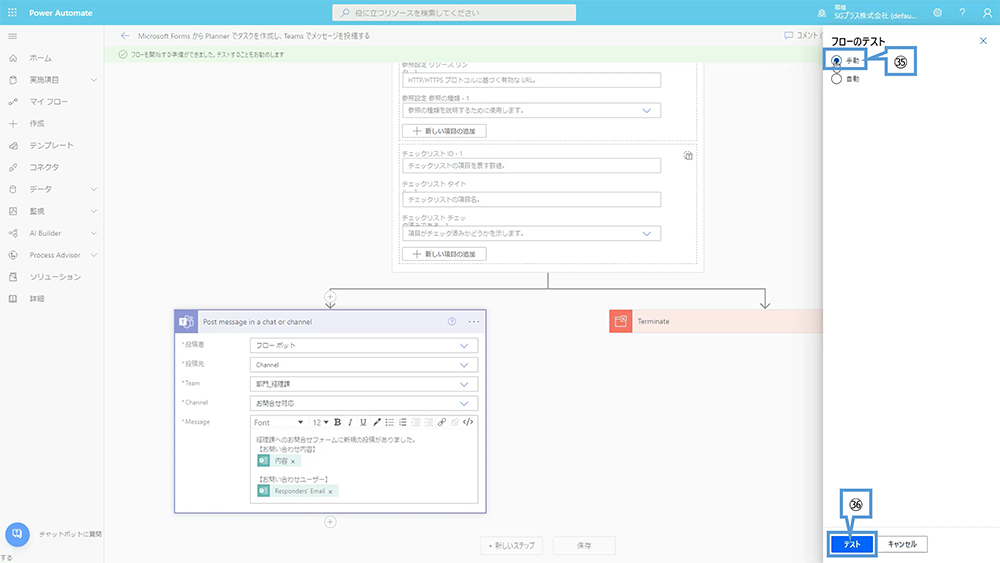Open the checklist checked-state dropdown
The width and height of the screenshot is (1000, 563).
pos(531,233)
